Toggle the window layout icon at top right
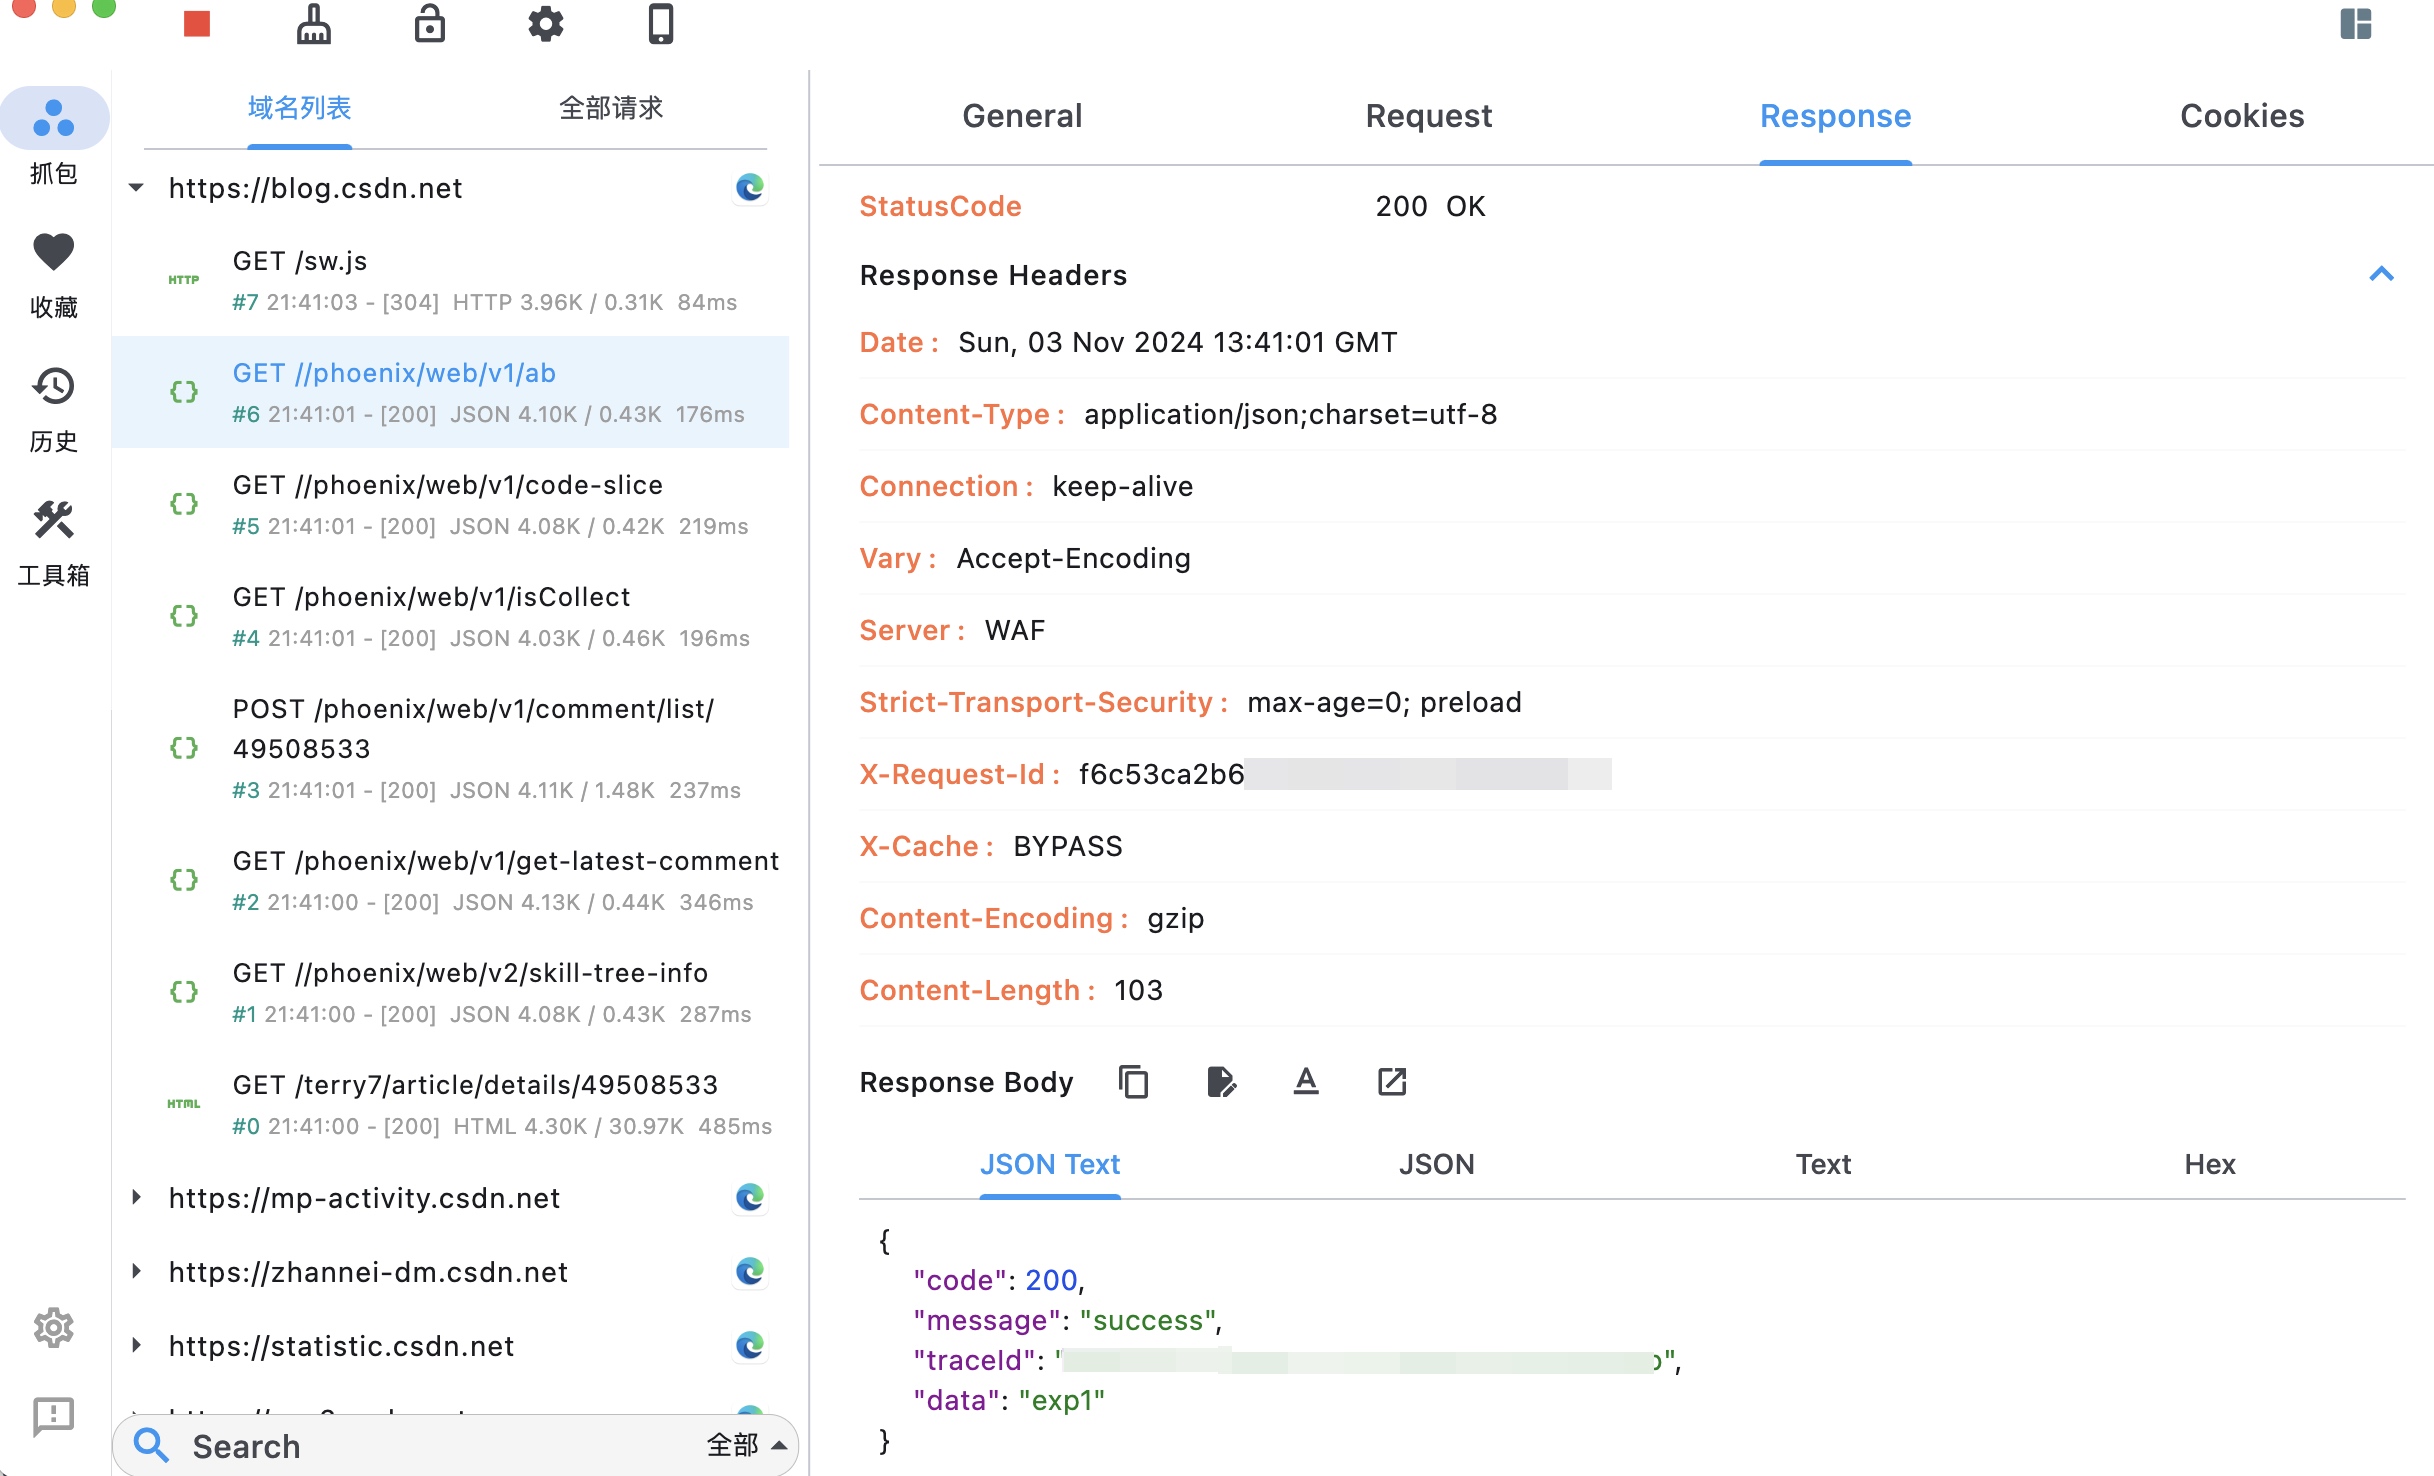Screen dimensions: 2434x1476 pyautogui.click(x=2355, y=24)
